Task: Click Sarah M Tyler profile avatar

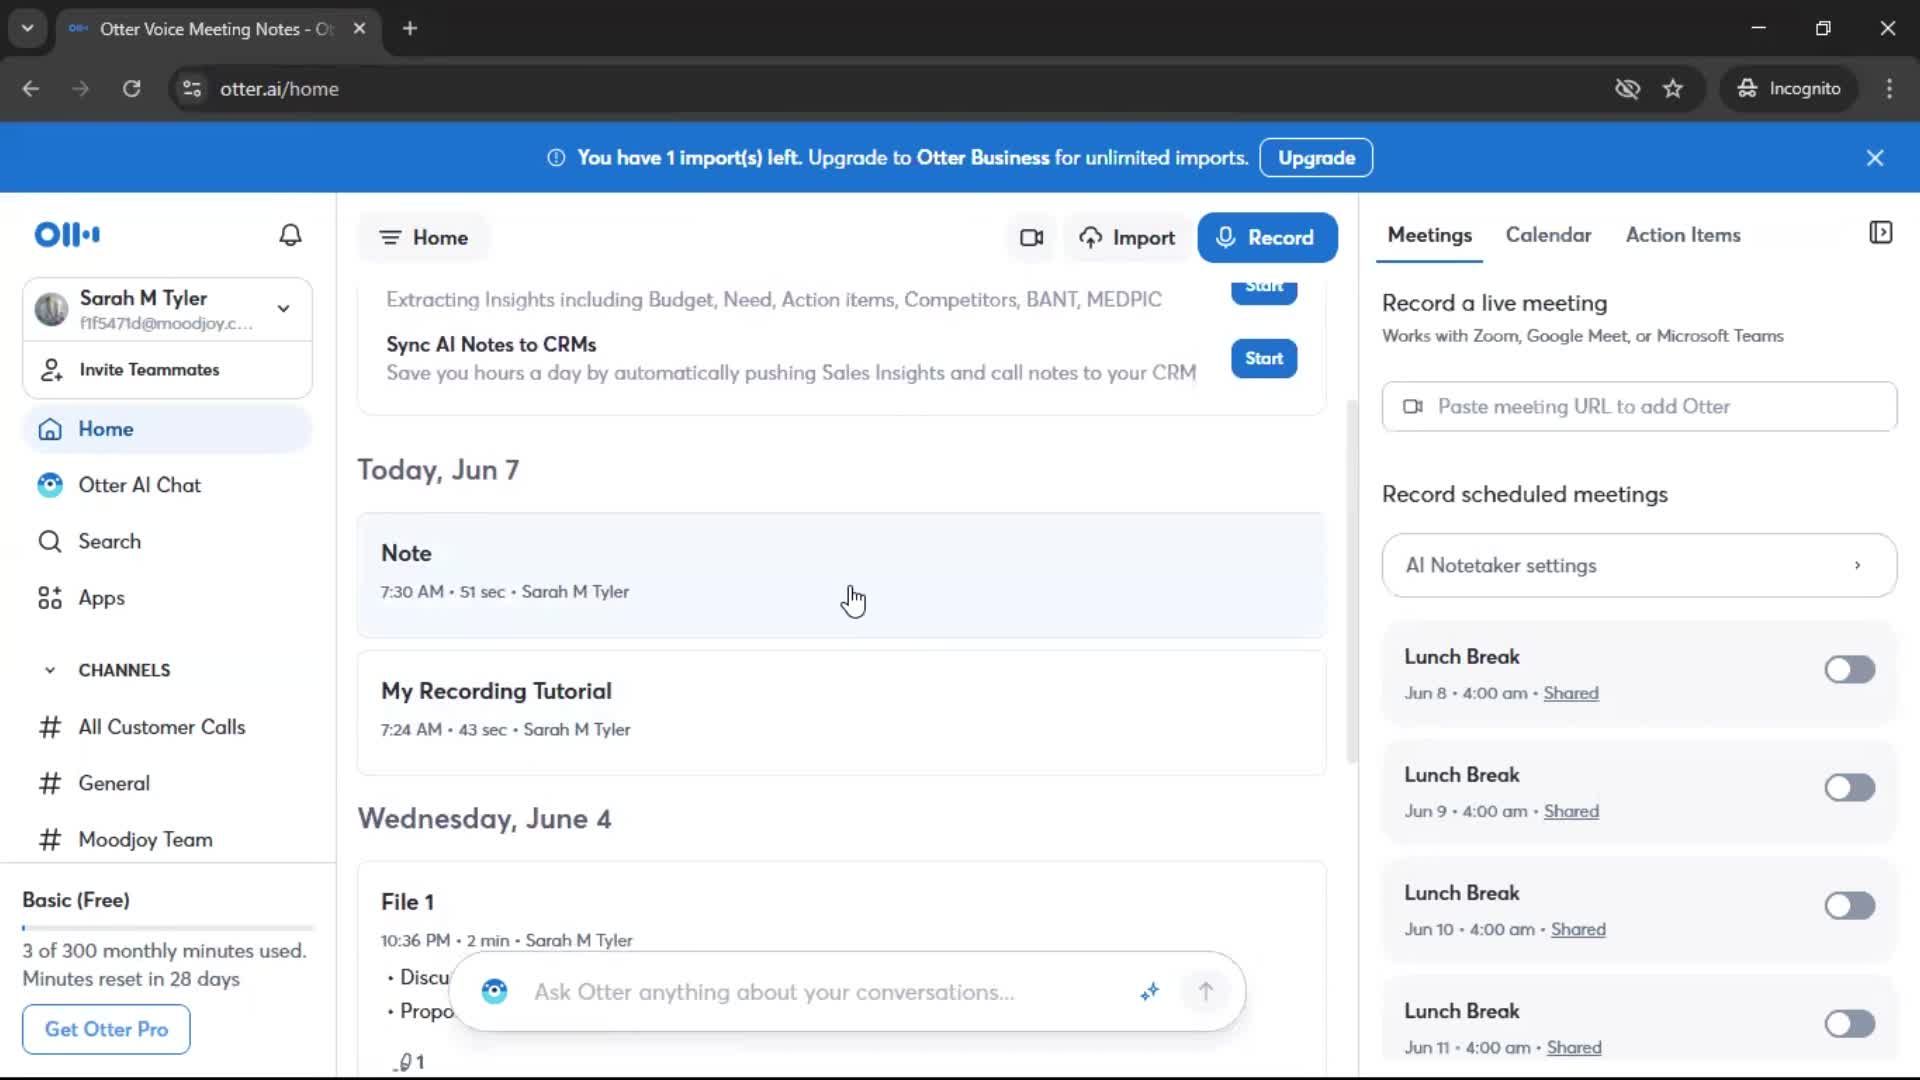Action: [x=51, y=309]
